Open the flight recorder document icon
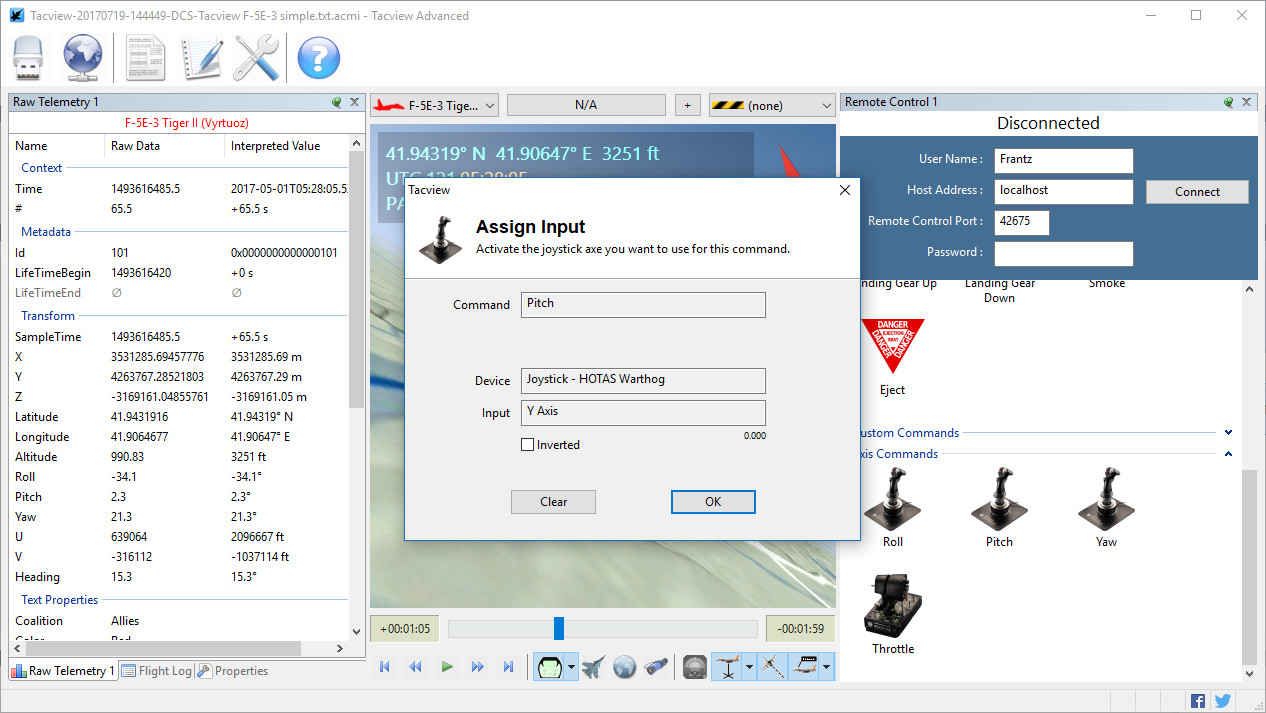 pyautogui.click(x=145, y=58)
